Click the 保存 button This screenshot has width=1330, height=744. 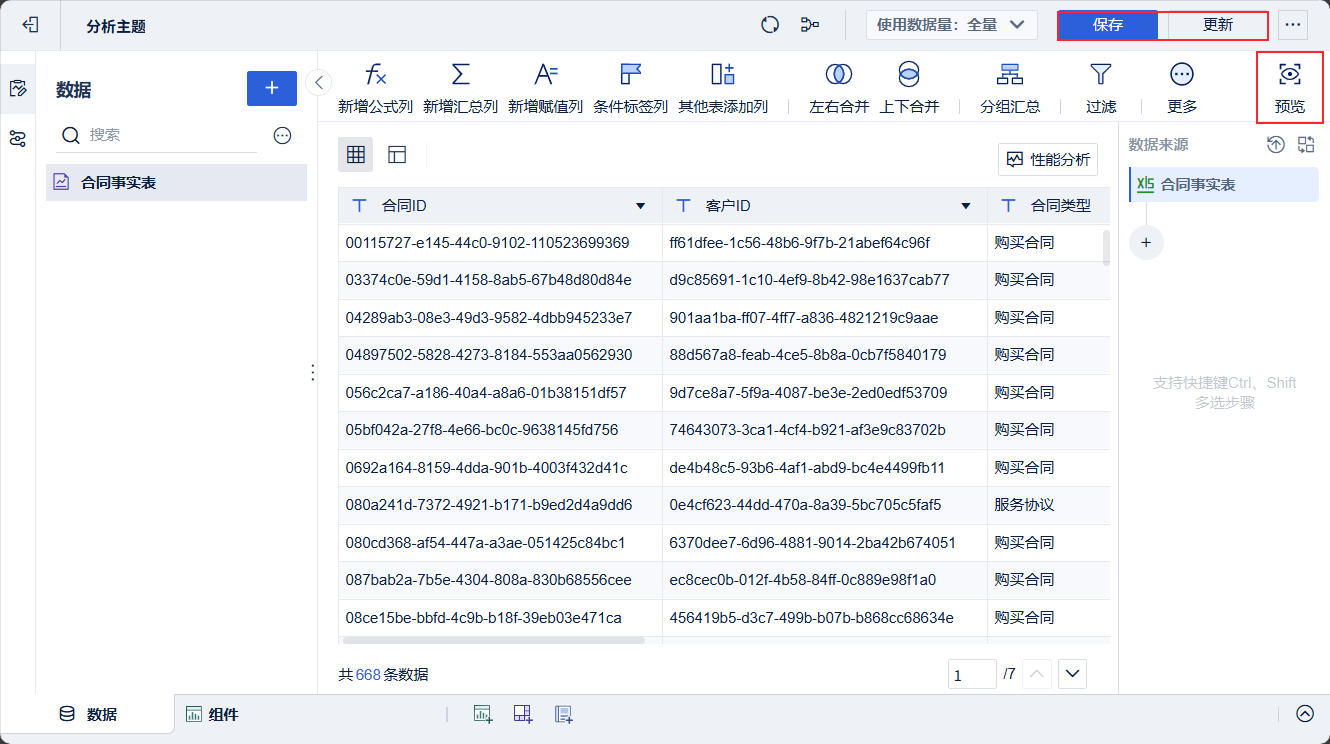[1108, 25]
